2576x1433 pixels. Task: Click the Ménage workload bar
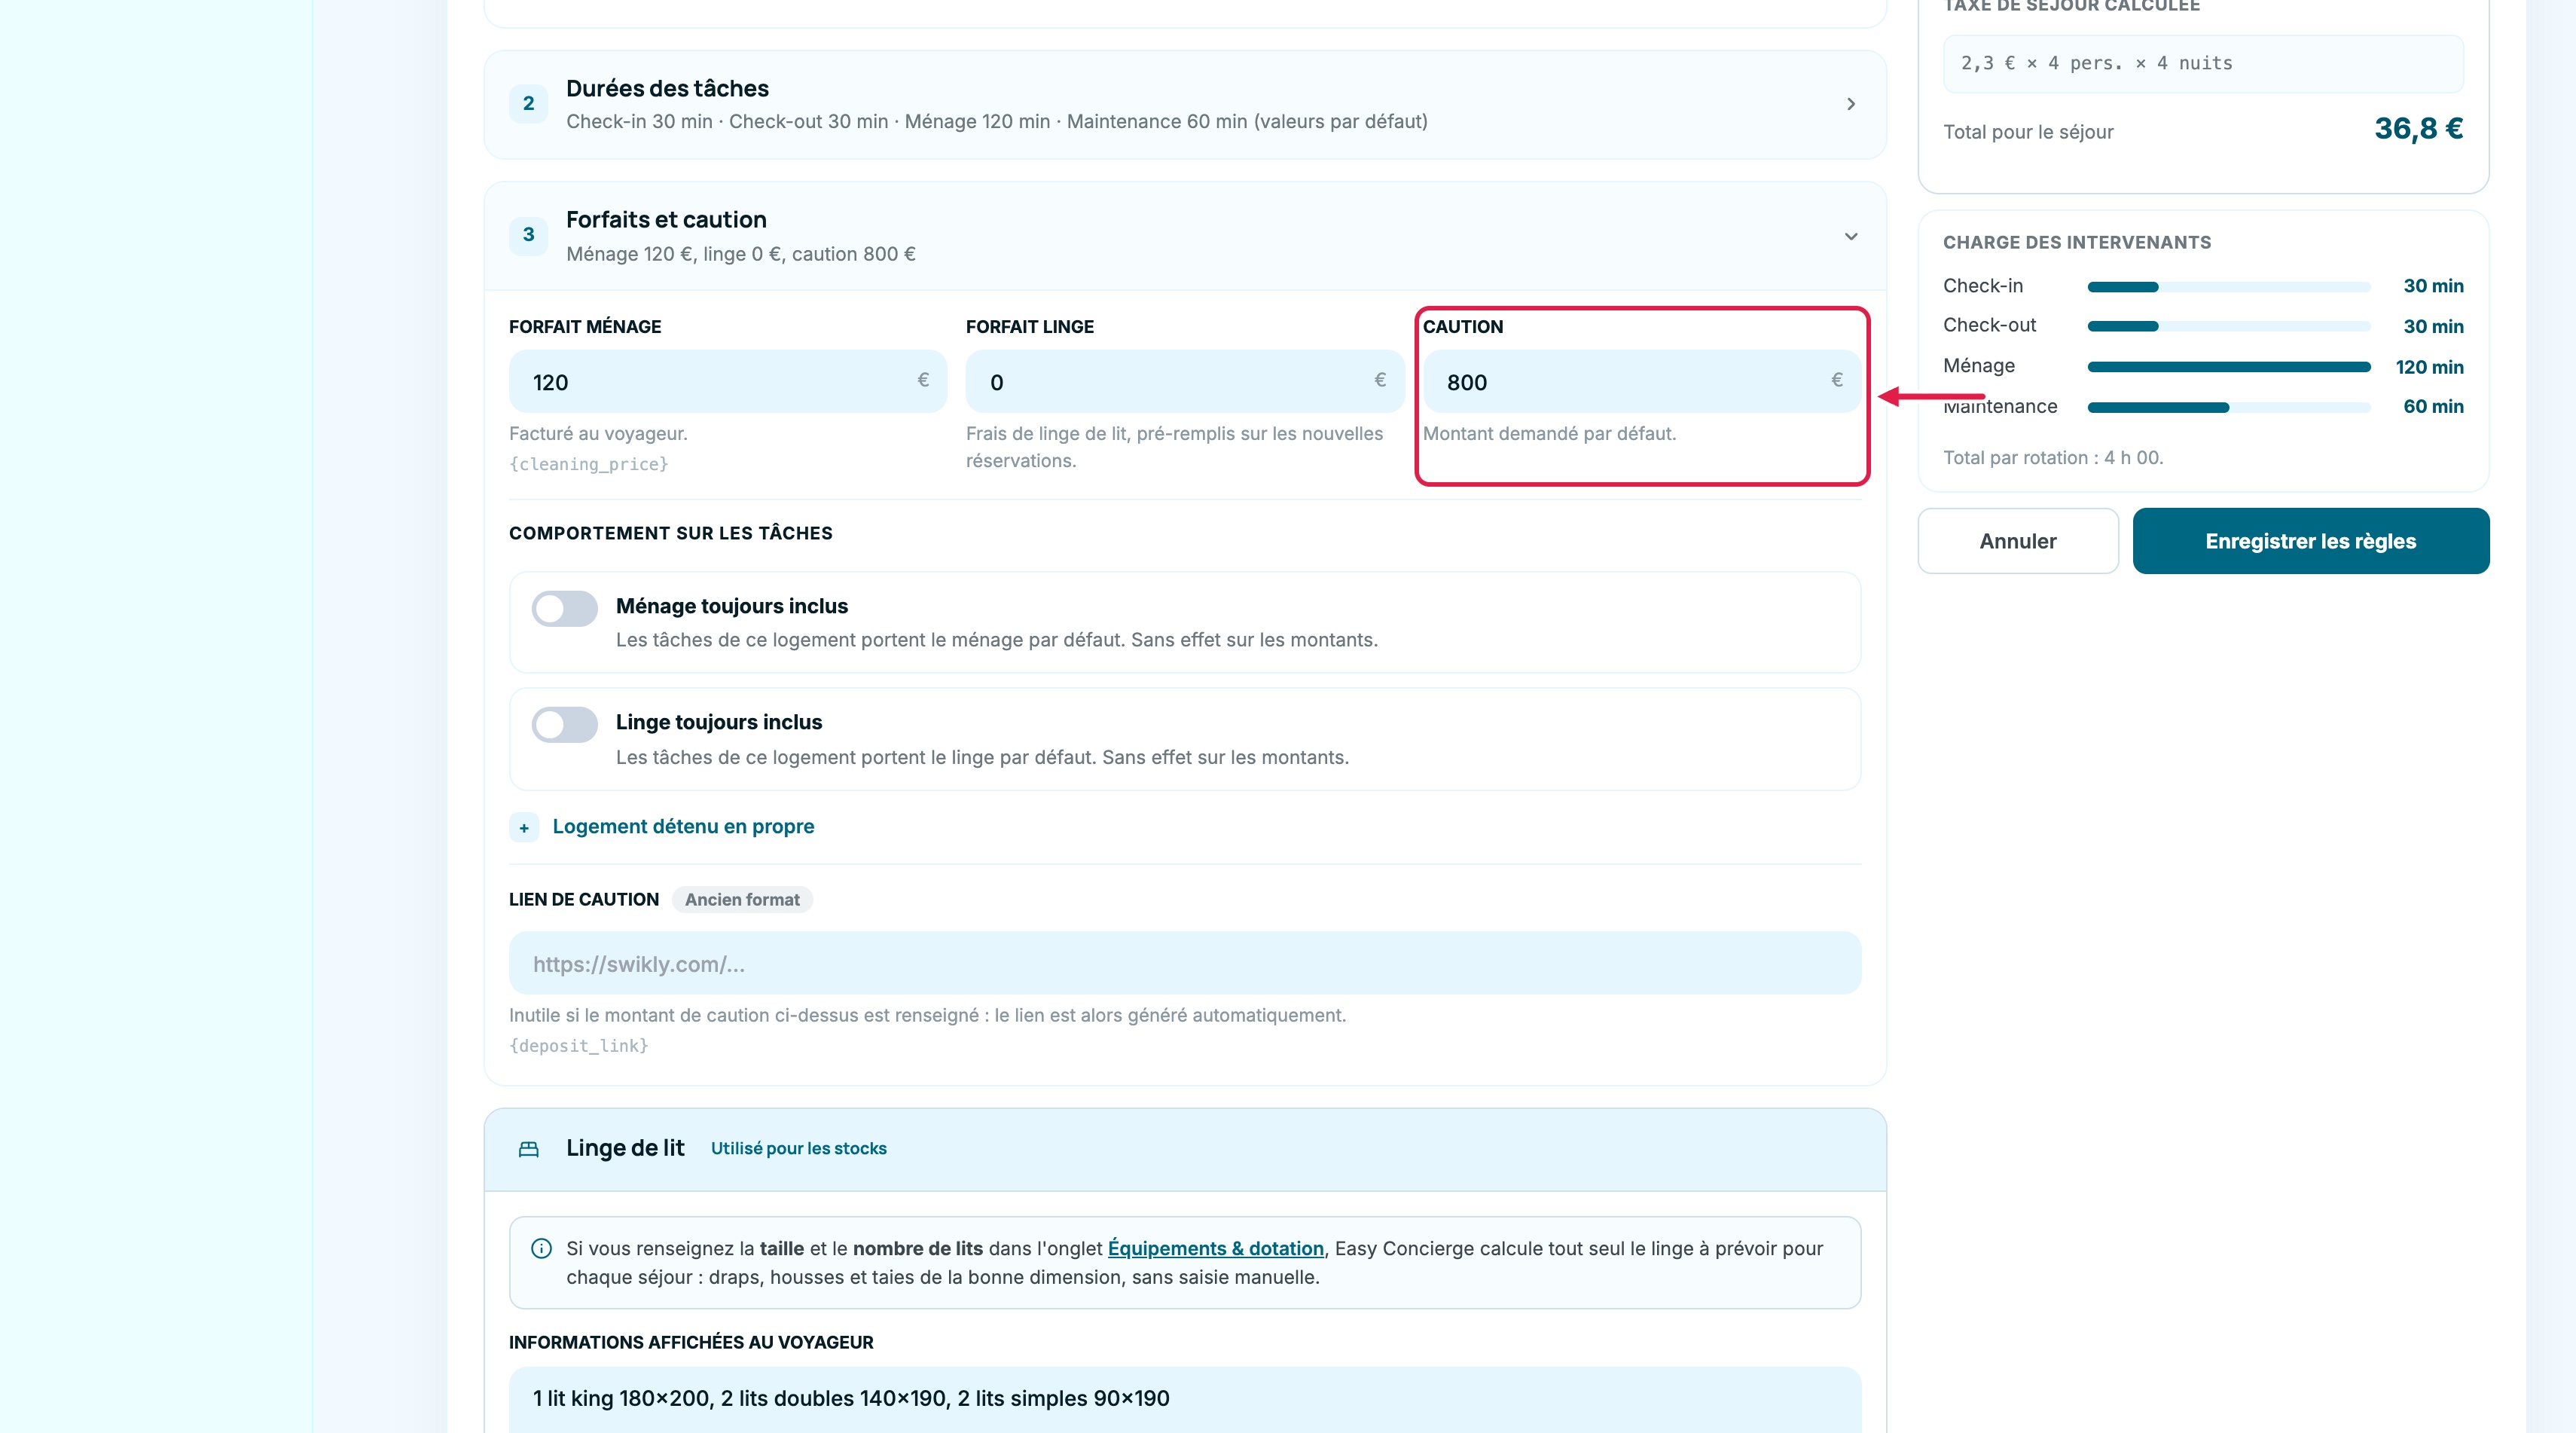point(2228,367)
